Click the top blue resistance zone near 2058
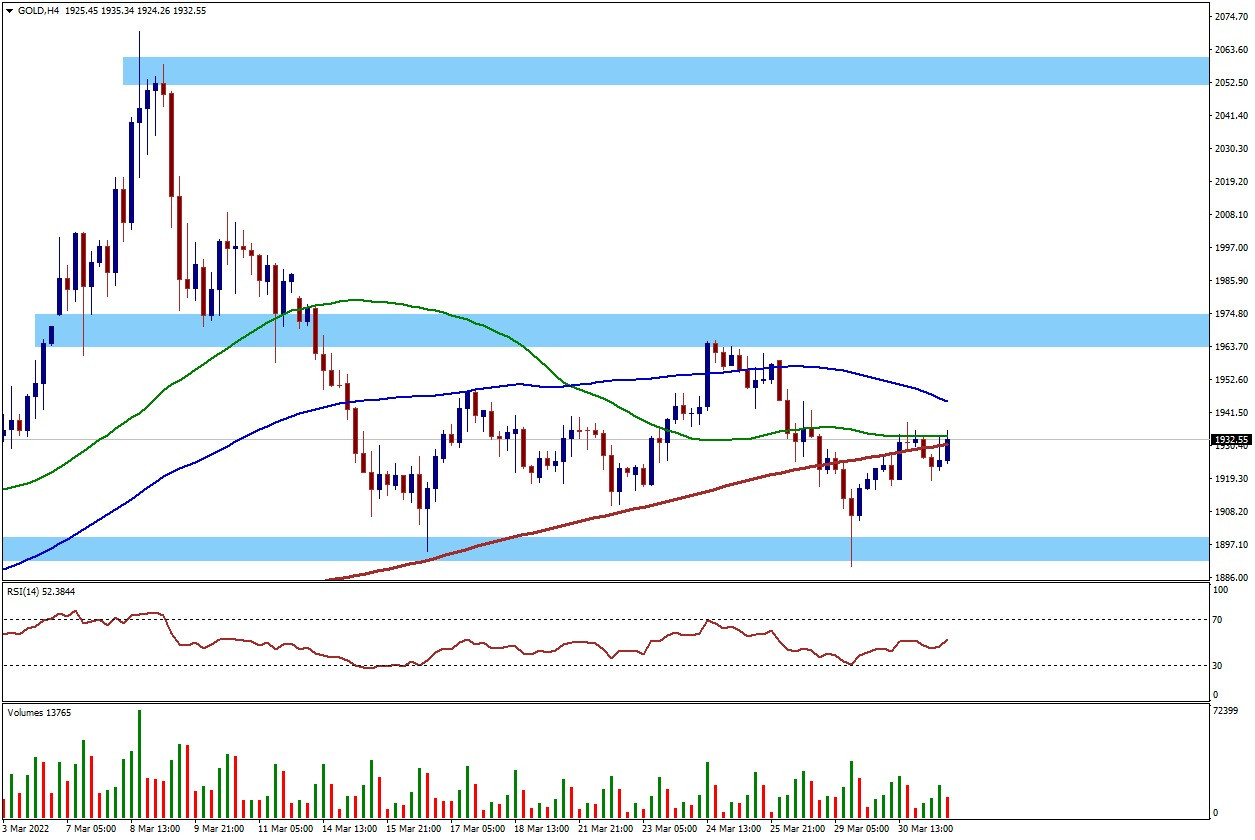 (660, 71)
